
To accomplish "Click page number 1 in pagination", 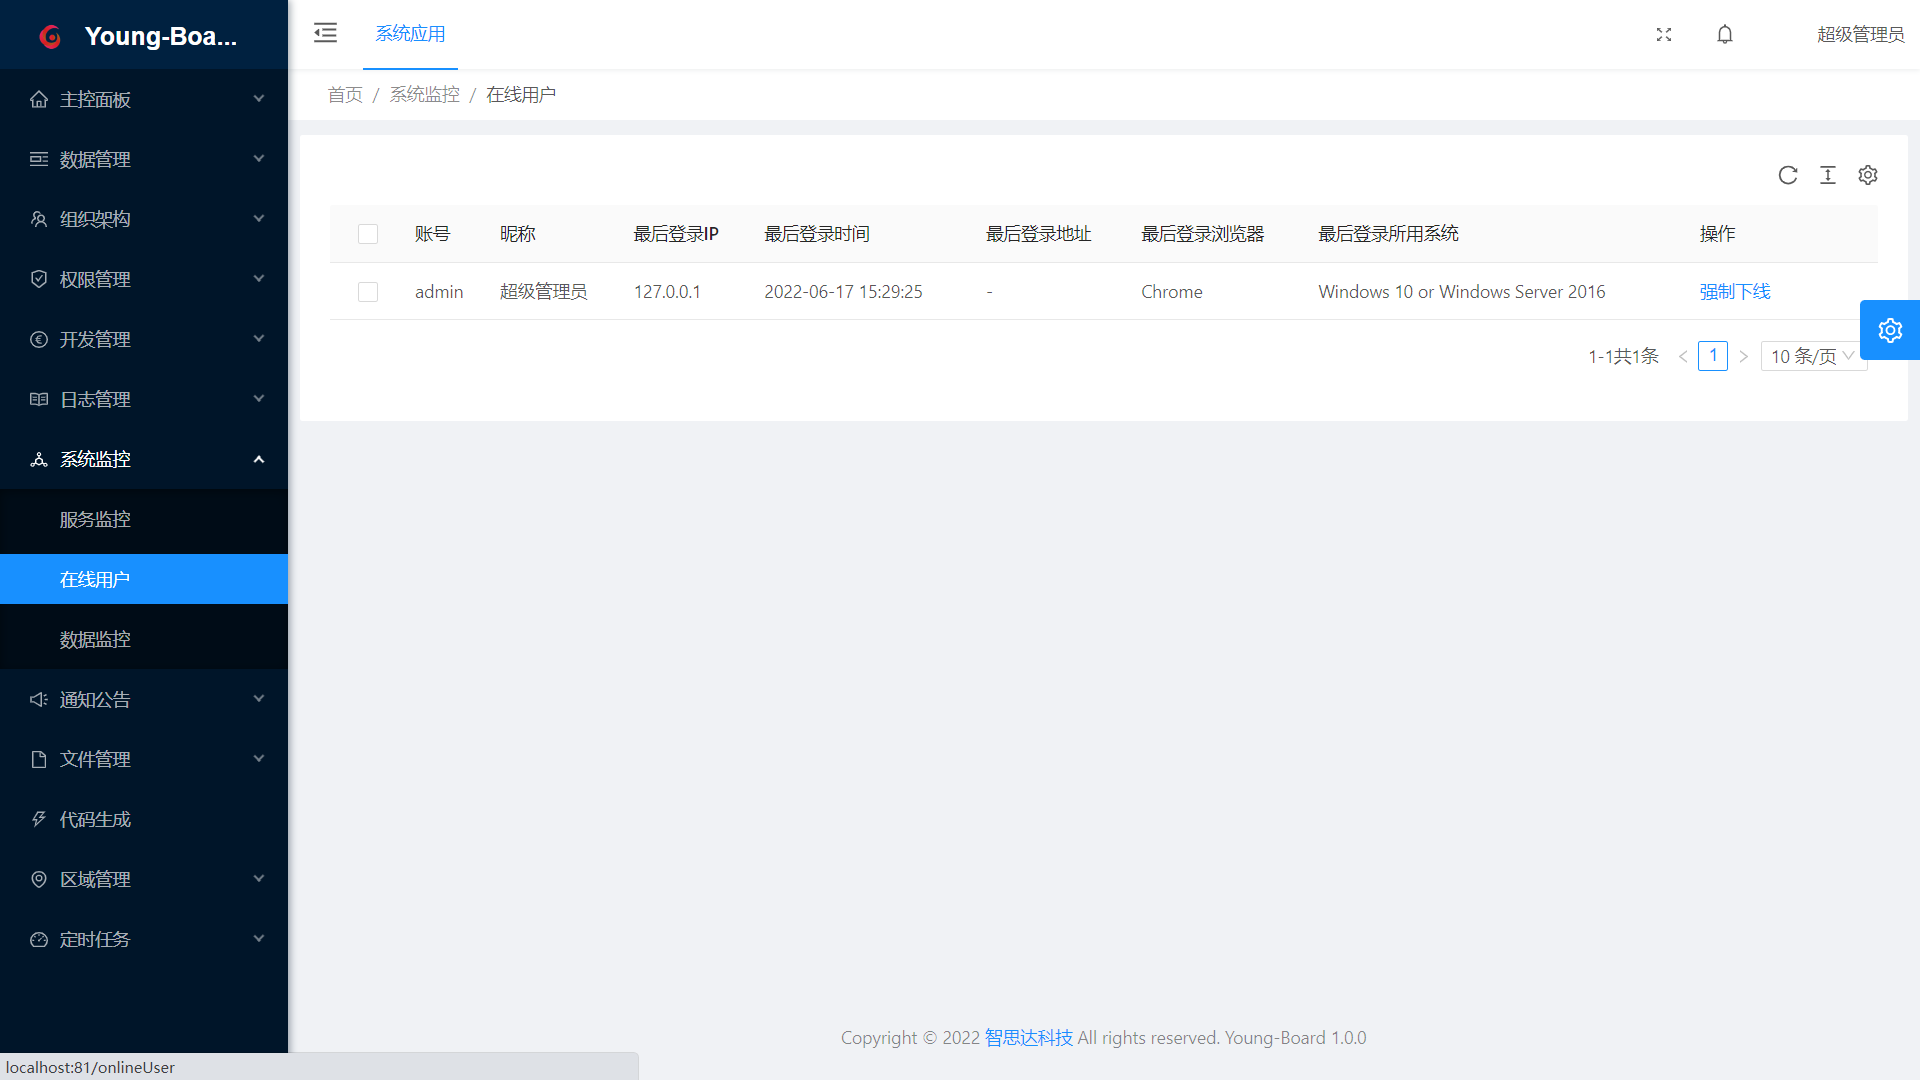I will (x=1713, y=356).
